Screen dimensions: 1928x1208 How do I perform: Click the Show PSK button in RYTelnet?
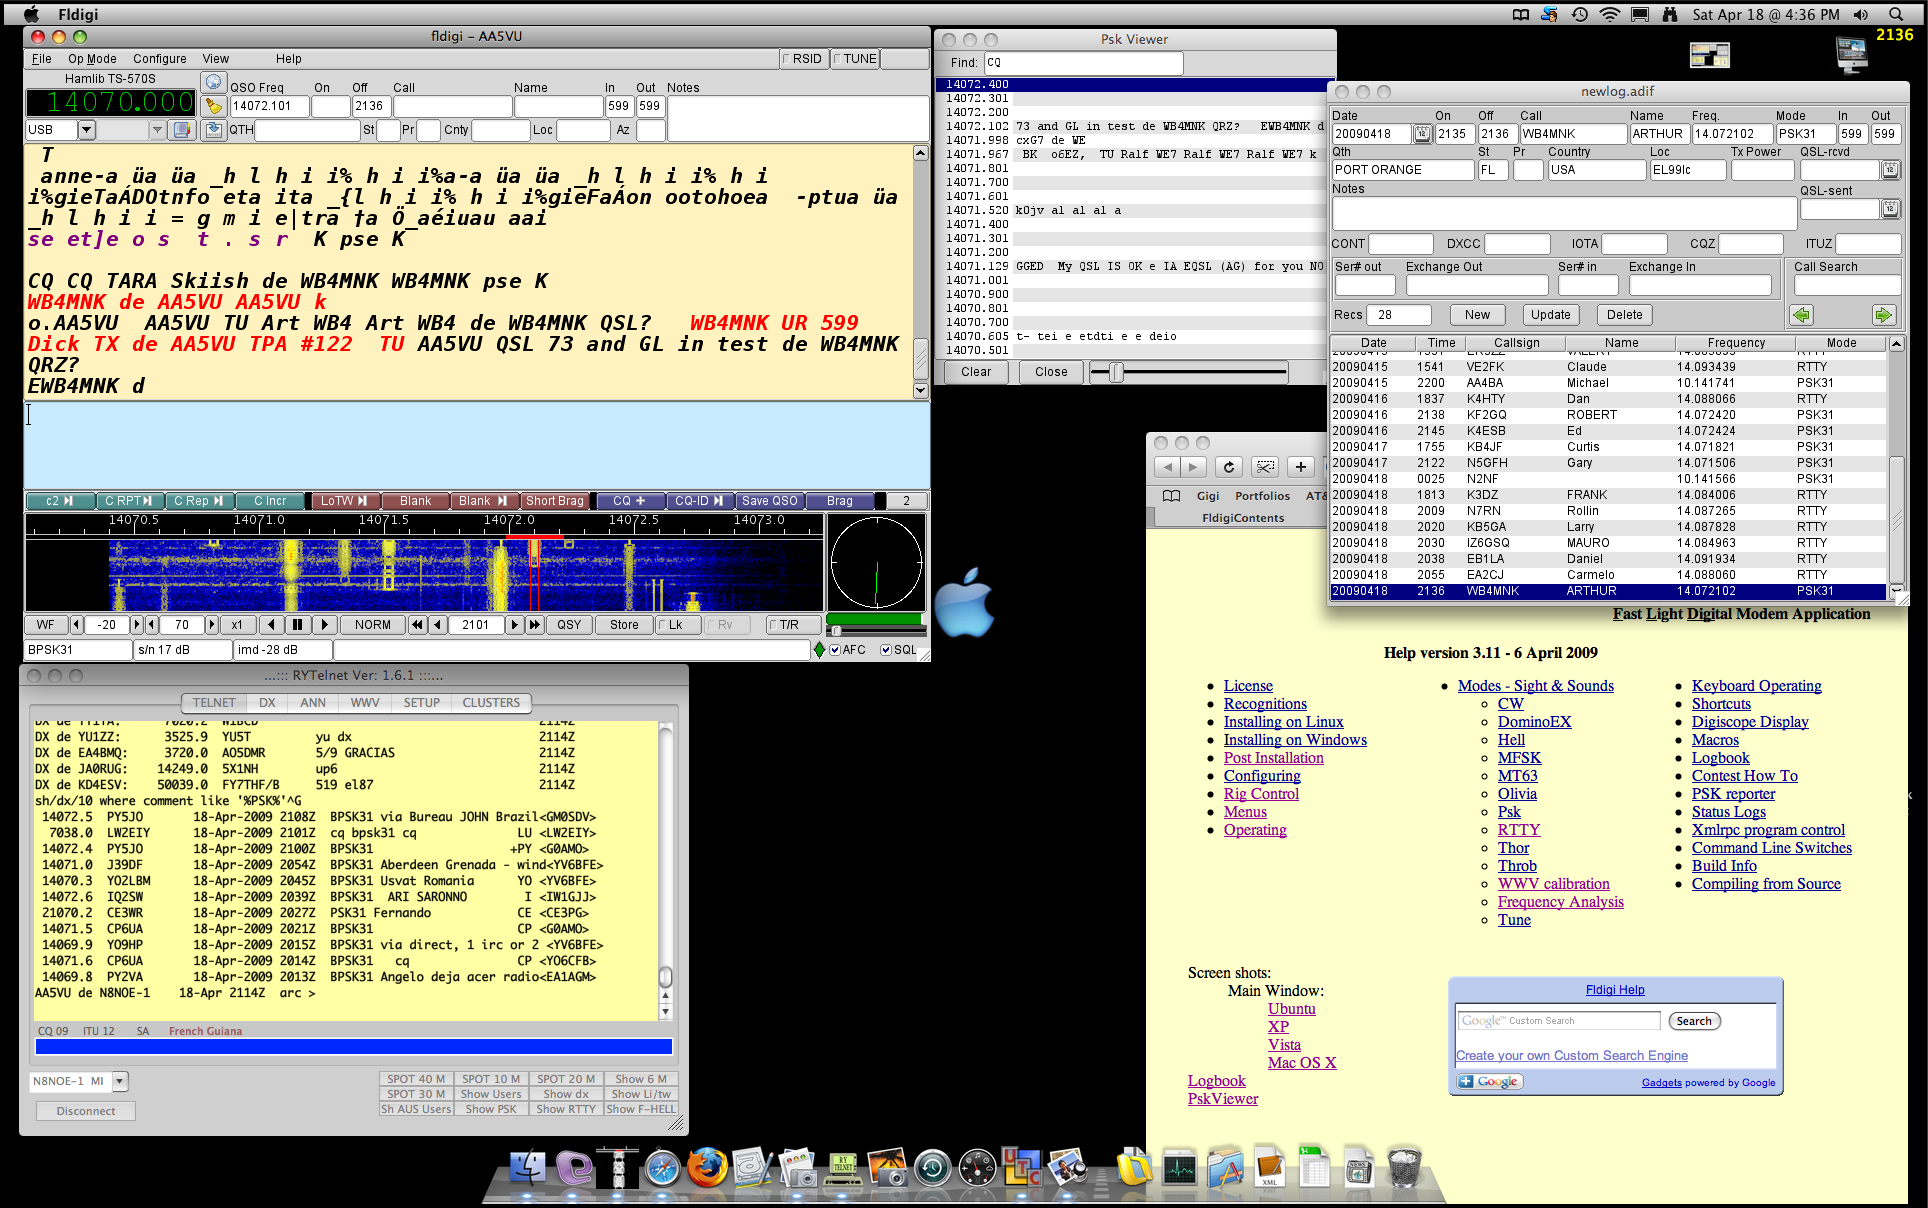[x=491, y=1109]
